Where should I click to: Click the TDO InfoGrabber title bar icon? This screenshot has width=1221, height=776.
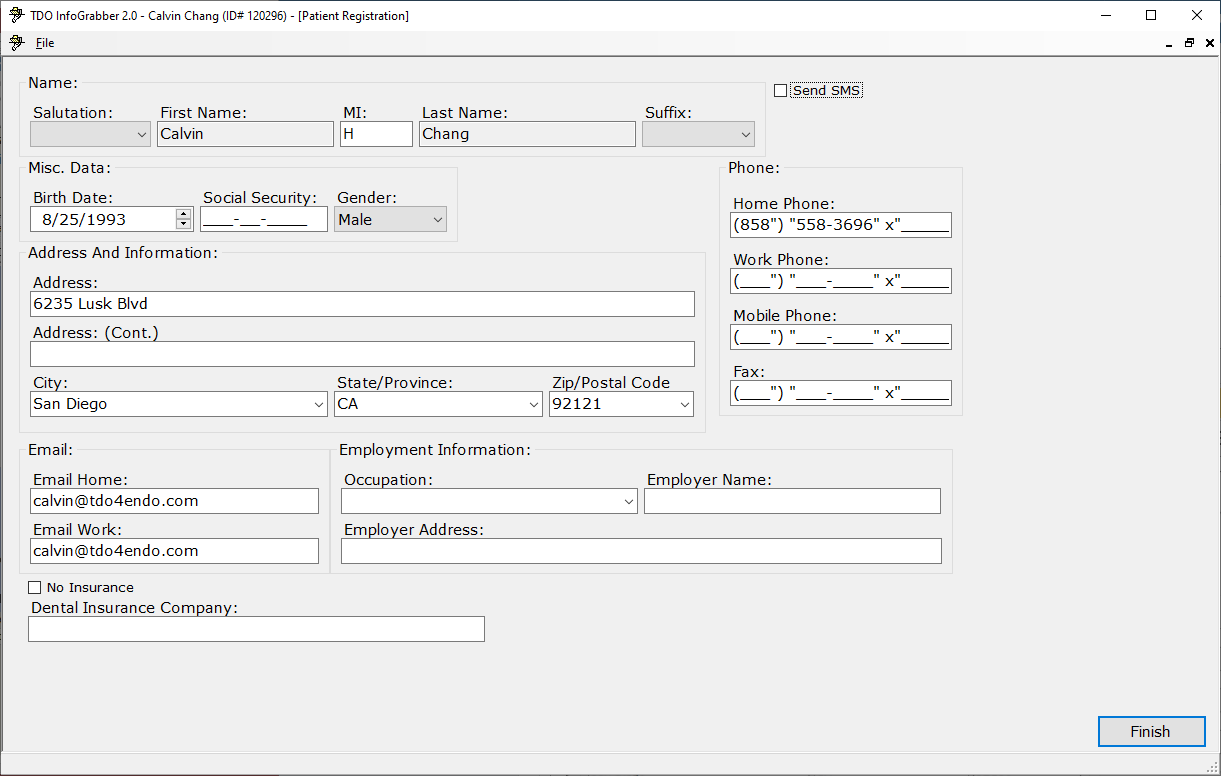(x=16, y=16)
